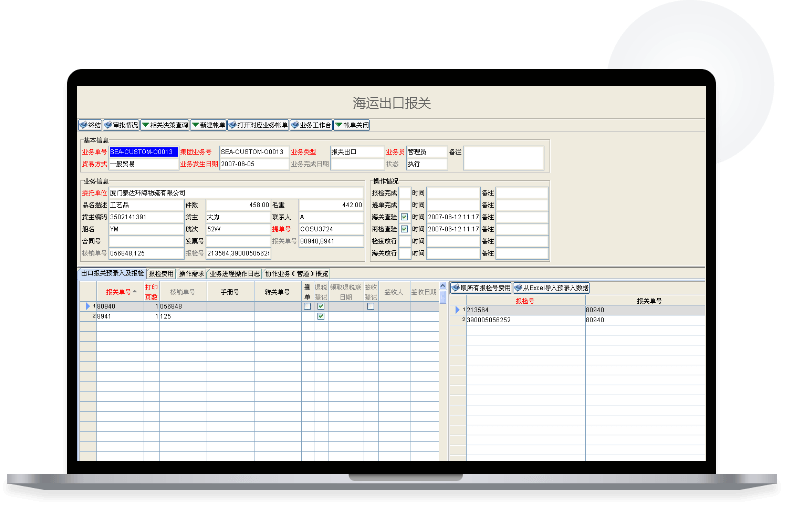Select the 380005056253 row in the right table
This screenshot has height=508, width=797.
coord(578,320)
